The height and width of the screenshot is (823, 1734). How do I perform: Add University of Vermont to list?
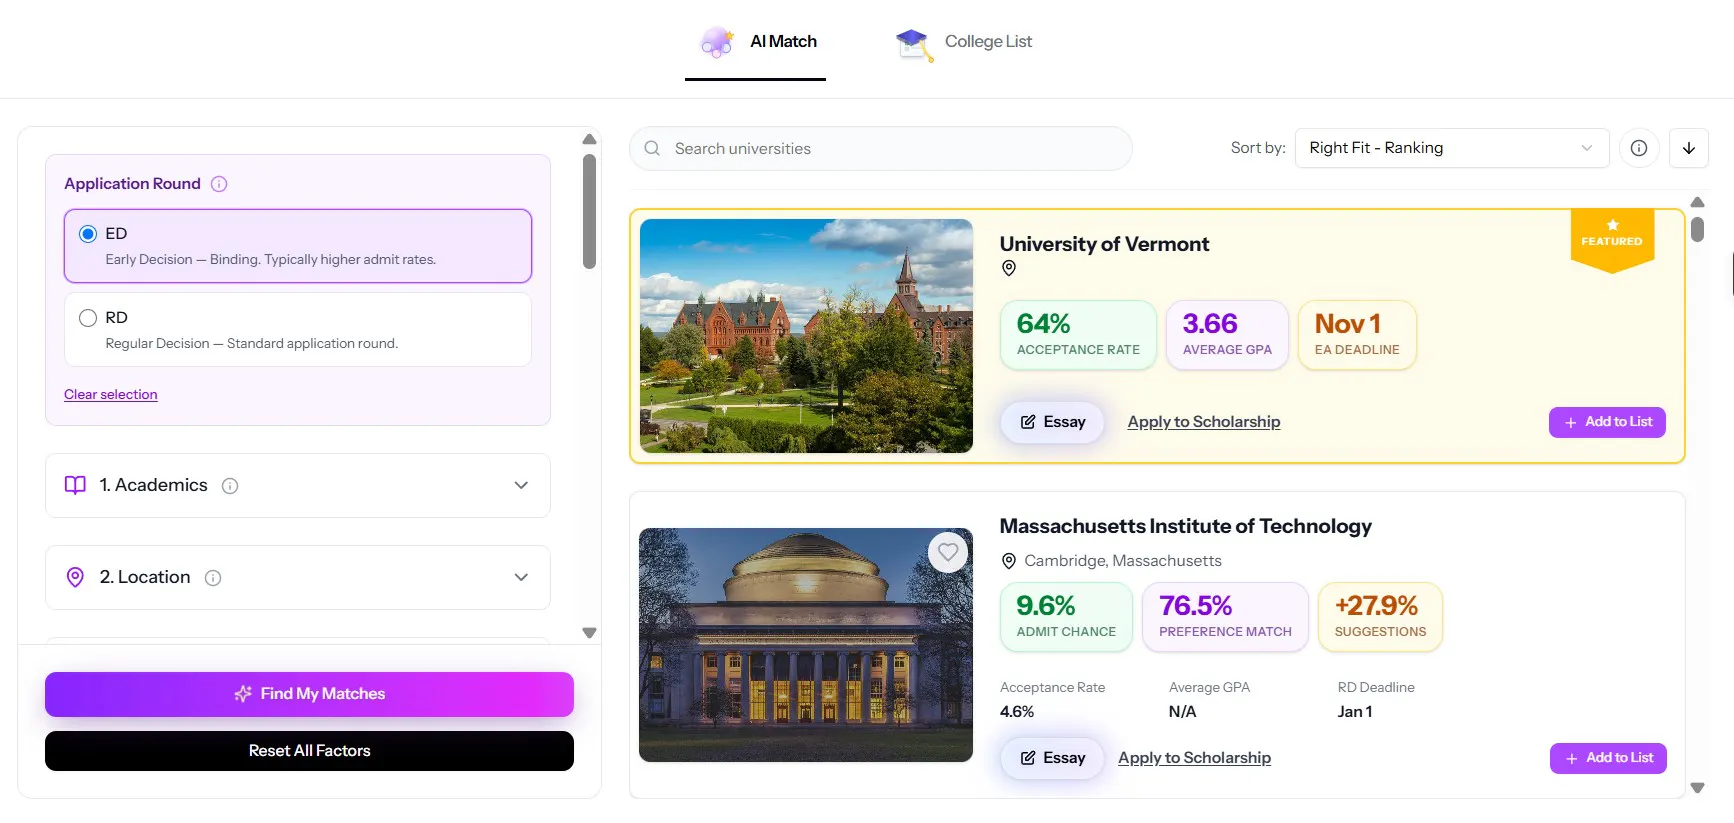[x=1608, y=422]
